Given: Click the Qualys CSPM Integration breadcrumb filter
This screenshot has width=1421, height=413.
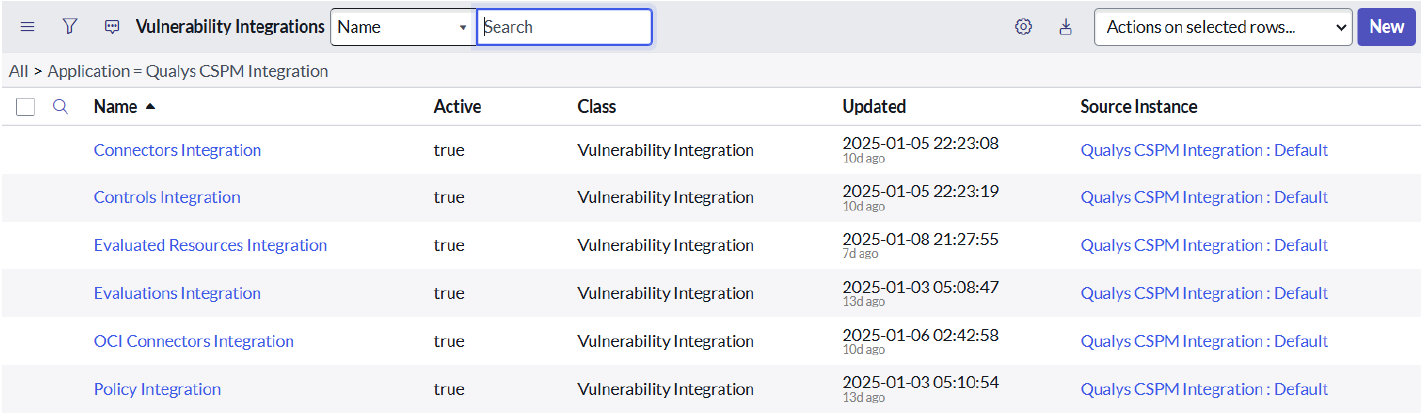Looking at the screenshot, I should tap(188, 71).
